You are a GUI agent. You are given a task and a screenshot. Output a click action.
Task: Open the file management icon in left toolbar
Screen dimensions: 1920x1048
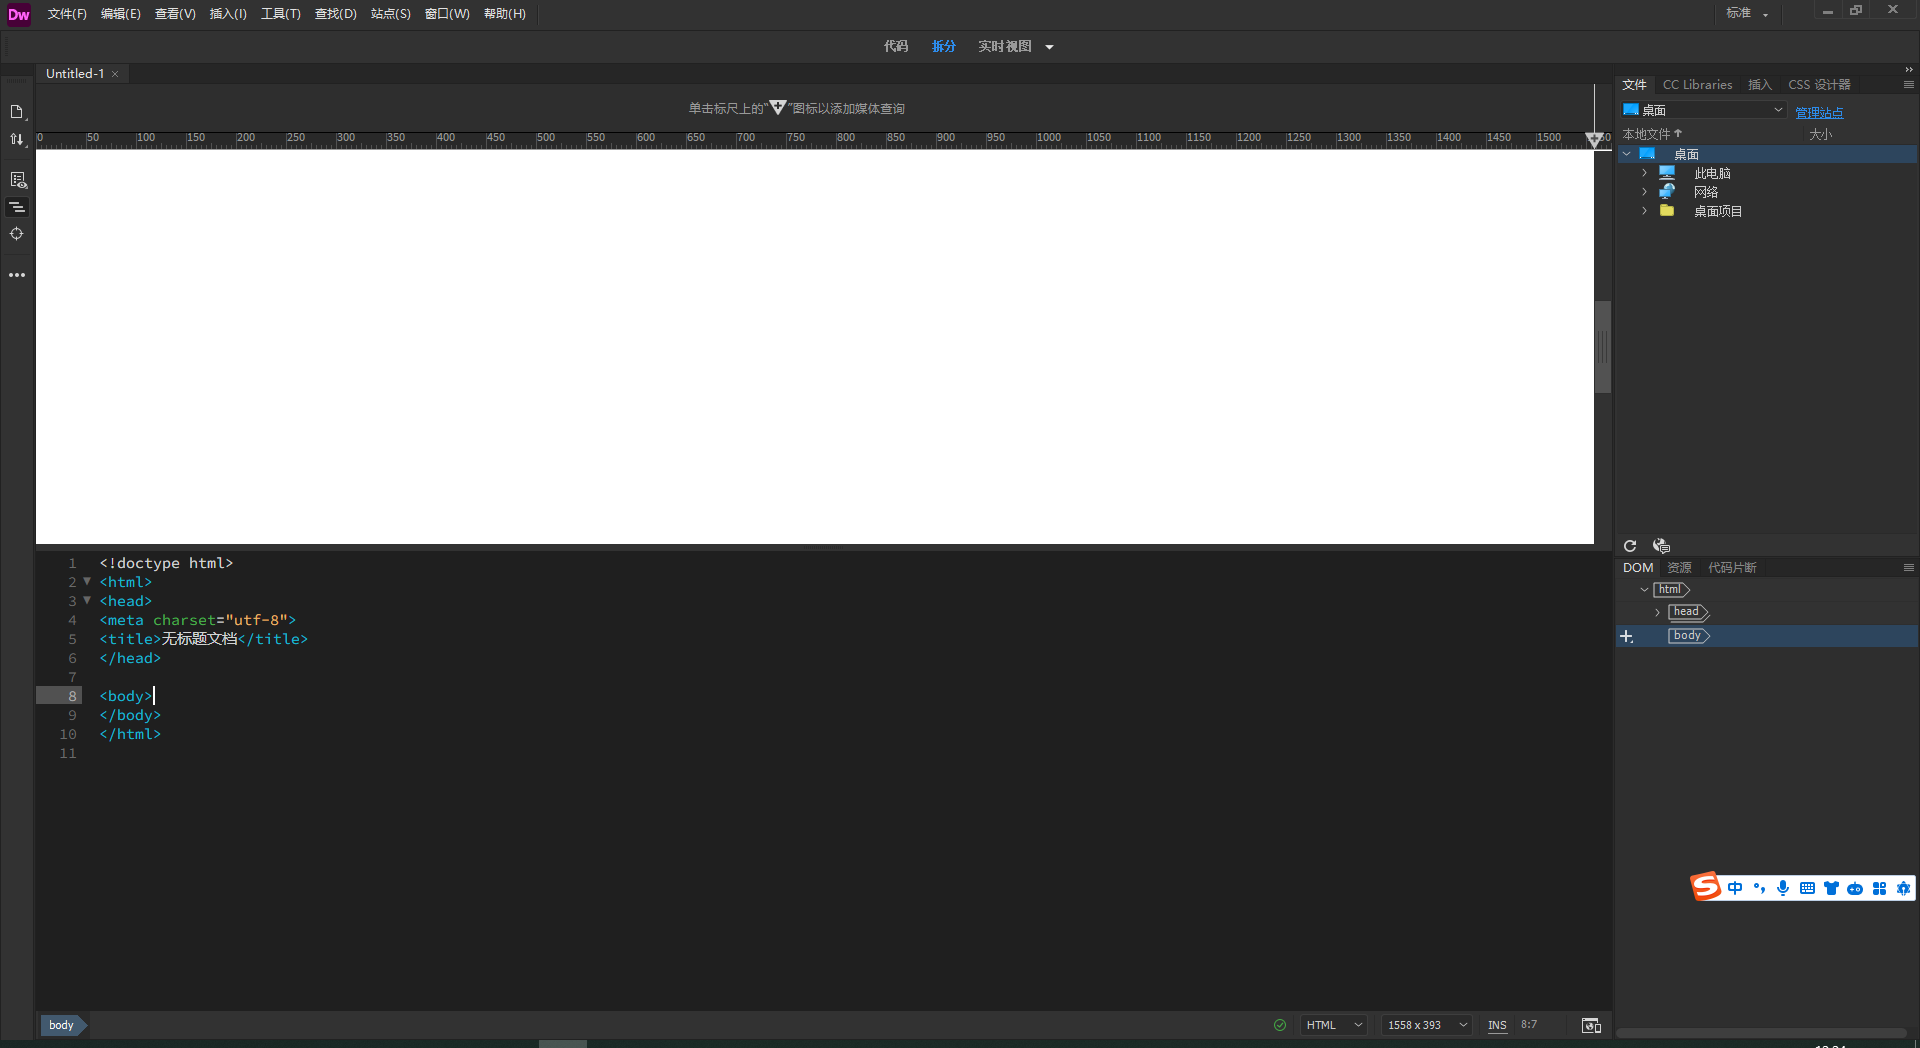click(x=17, y=112)
